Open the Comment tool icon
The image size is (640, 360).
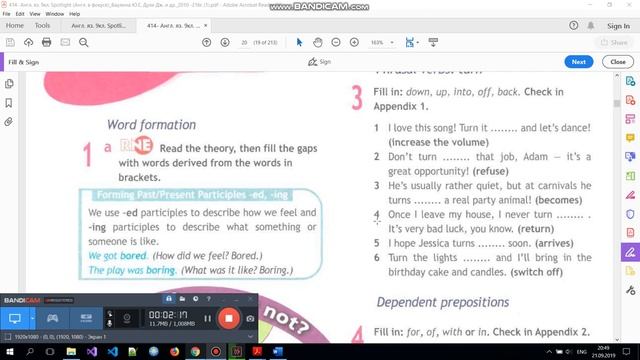pos(630,138)
